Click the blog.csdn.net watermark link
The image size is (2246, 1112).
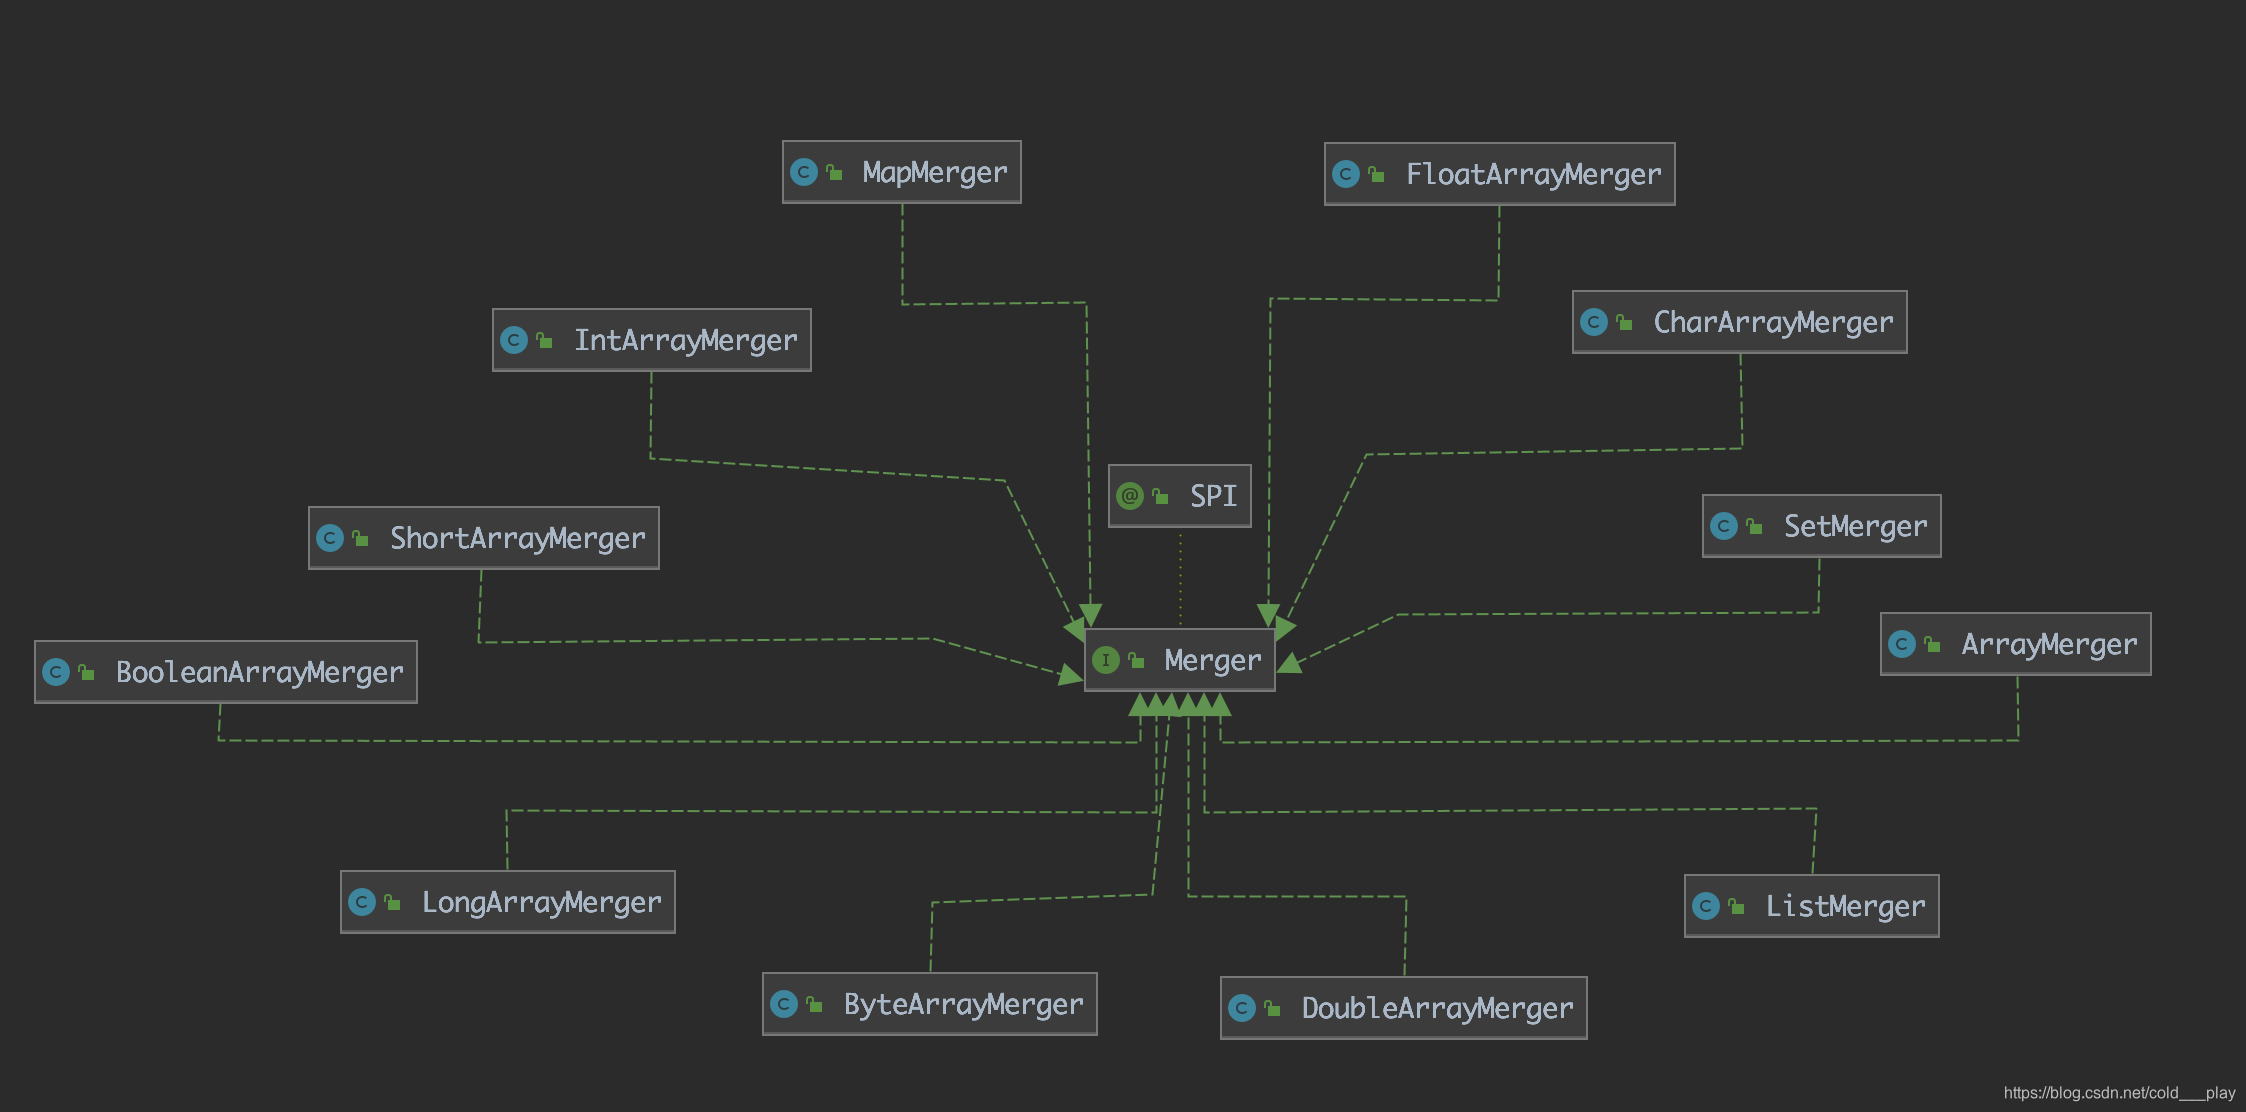(2118, 1093)
